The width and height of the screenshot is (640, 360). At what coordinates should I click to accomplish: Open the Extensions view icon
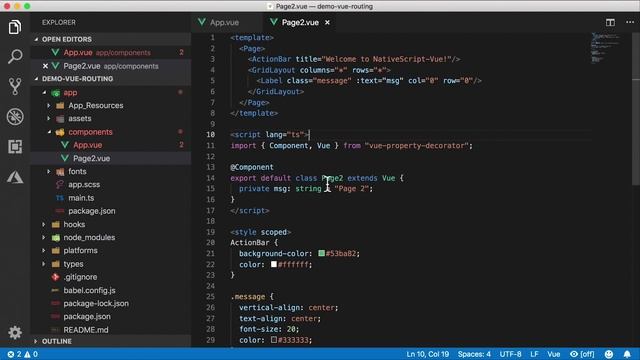click(x=15, y=147)
